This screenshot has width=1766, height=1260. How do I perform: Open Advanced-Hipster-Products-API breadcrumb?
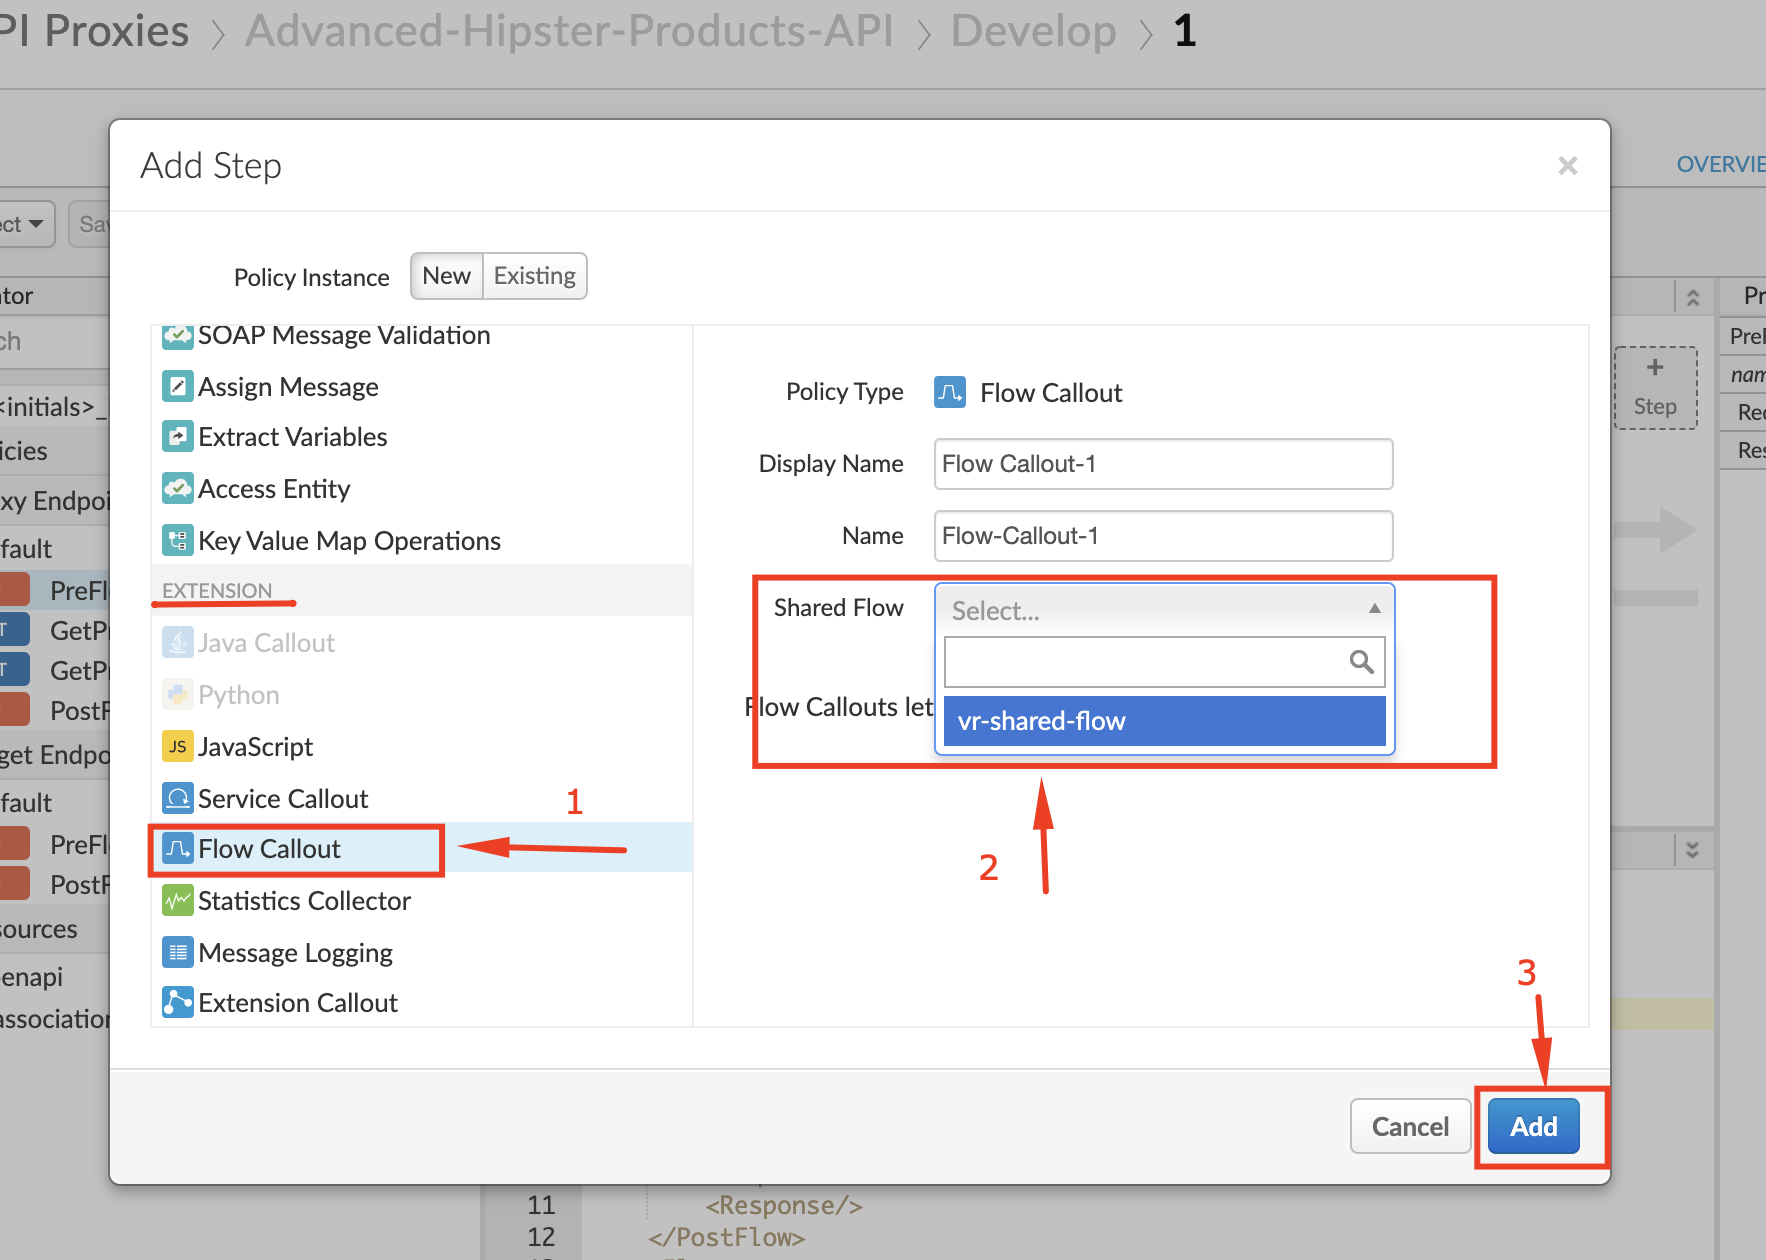pyautogui.click(x=569, y=31)
